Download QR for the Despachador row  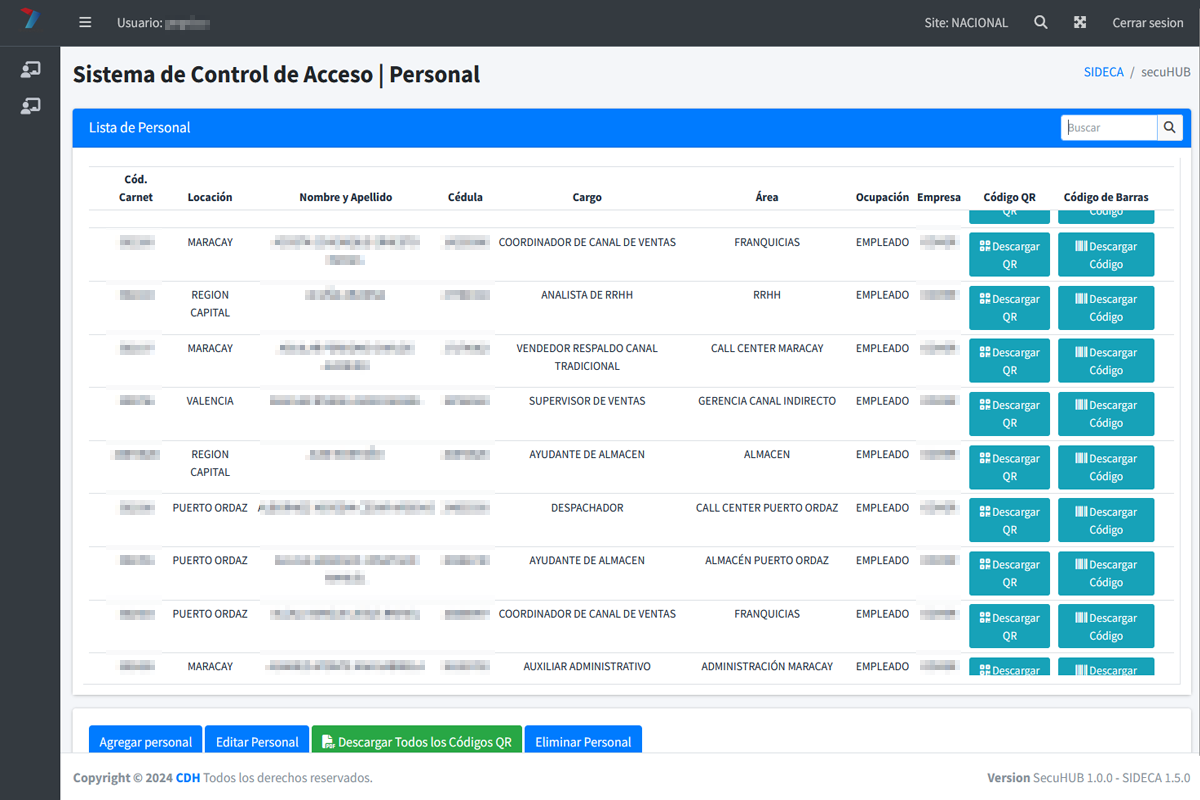(1009, 520)
